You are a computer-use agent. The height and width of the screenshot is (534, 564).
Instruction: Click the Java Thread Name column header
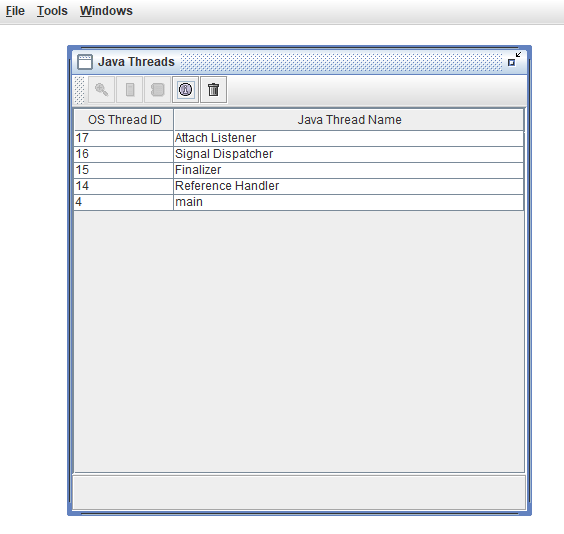(349, 120)
